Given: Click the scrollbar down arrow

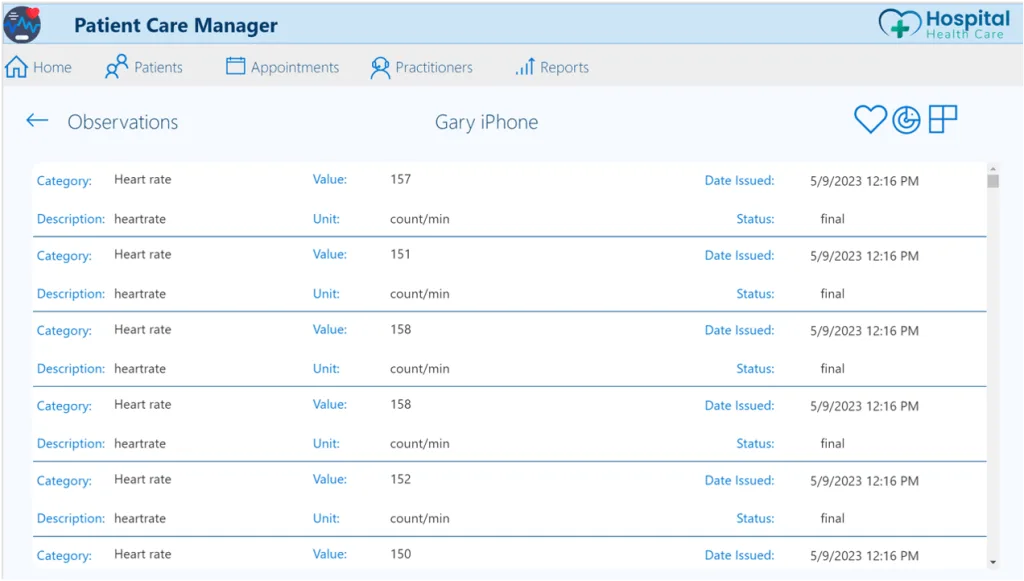Looking at the screenshot, I should tap(993, 562).
